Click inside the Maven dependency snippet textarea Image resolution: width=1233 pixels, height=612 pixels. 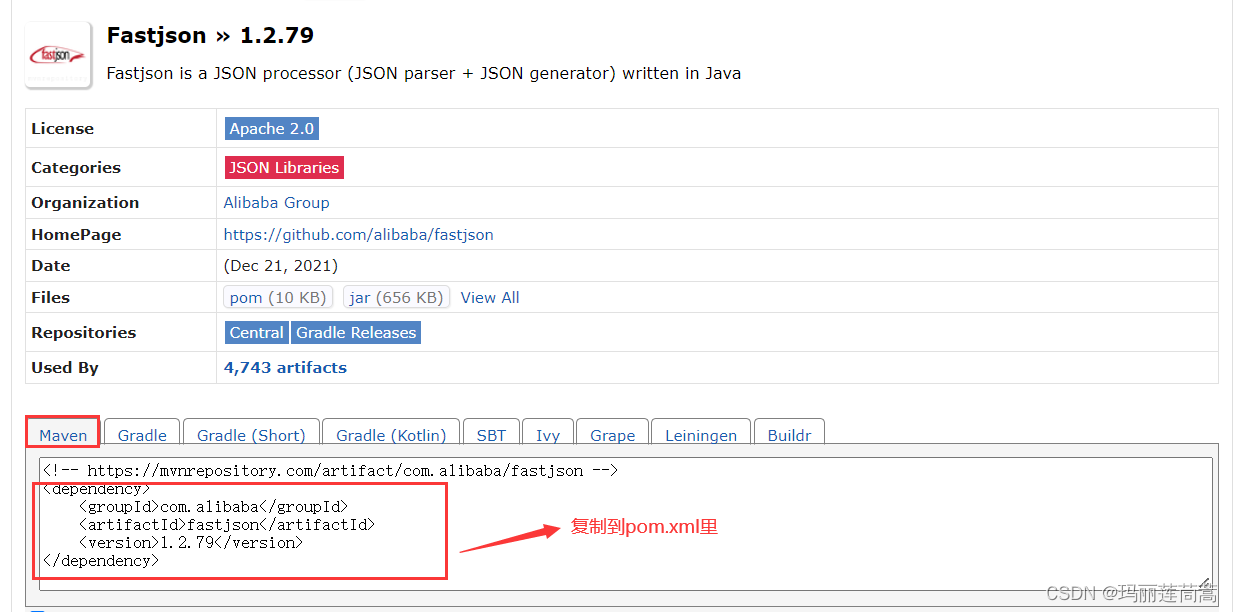tap(626, 524)
